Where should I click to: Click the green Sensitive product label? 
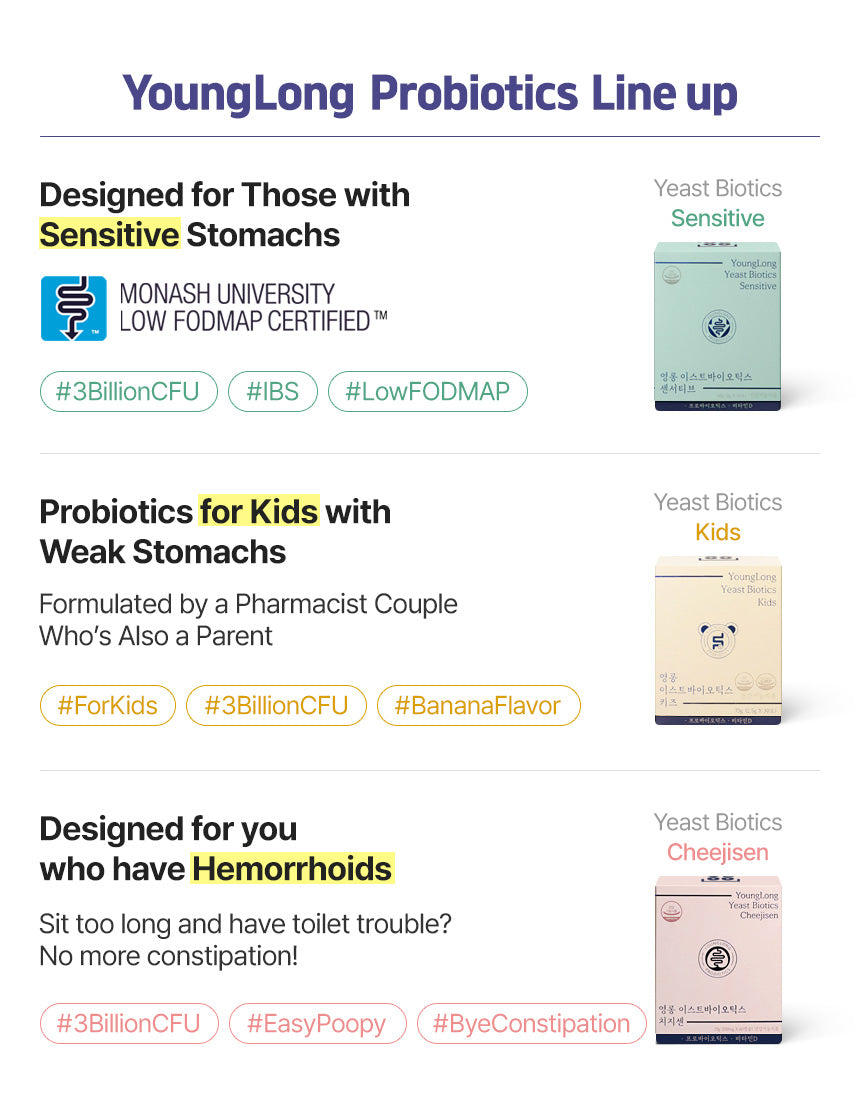click(x=718, y=218)
